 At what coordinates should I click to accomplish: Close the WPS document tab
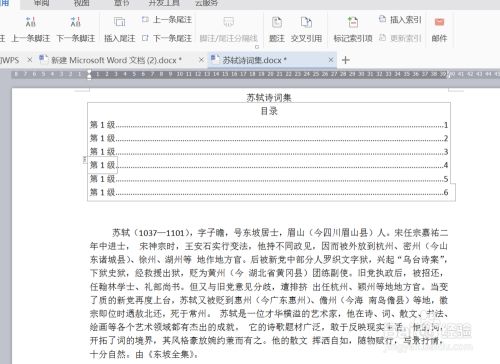(30, 60)
